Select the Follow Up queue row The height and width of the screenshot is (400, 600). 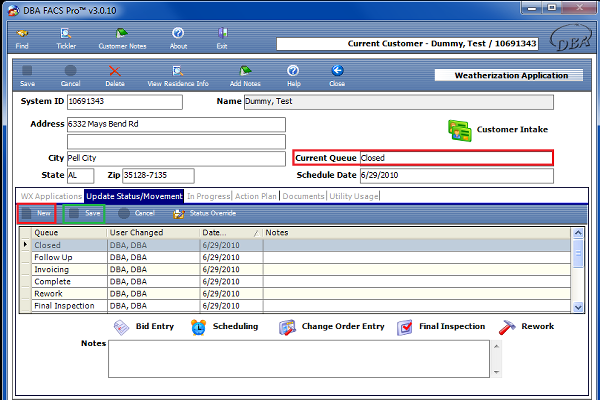(x=295, y=257)
